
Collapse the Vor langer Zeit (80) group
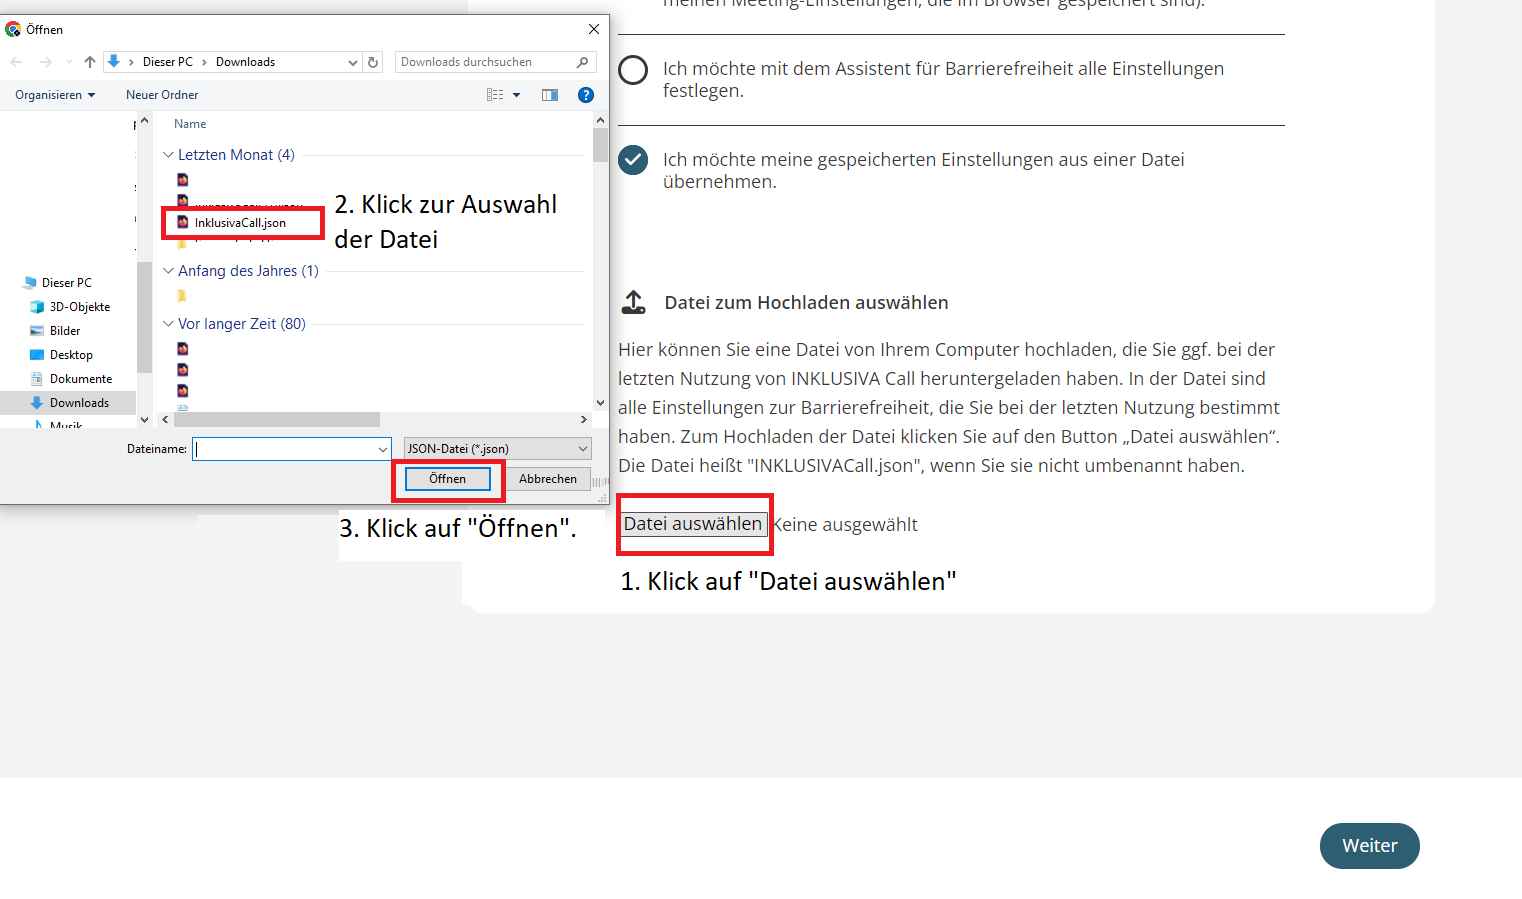(168, 324)
